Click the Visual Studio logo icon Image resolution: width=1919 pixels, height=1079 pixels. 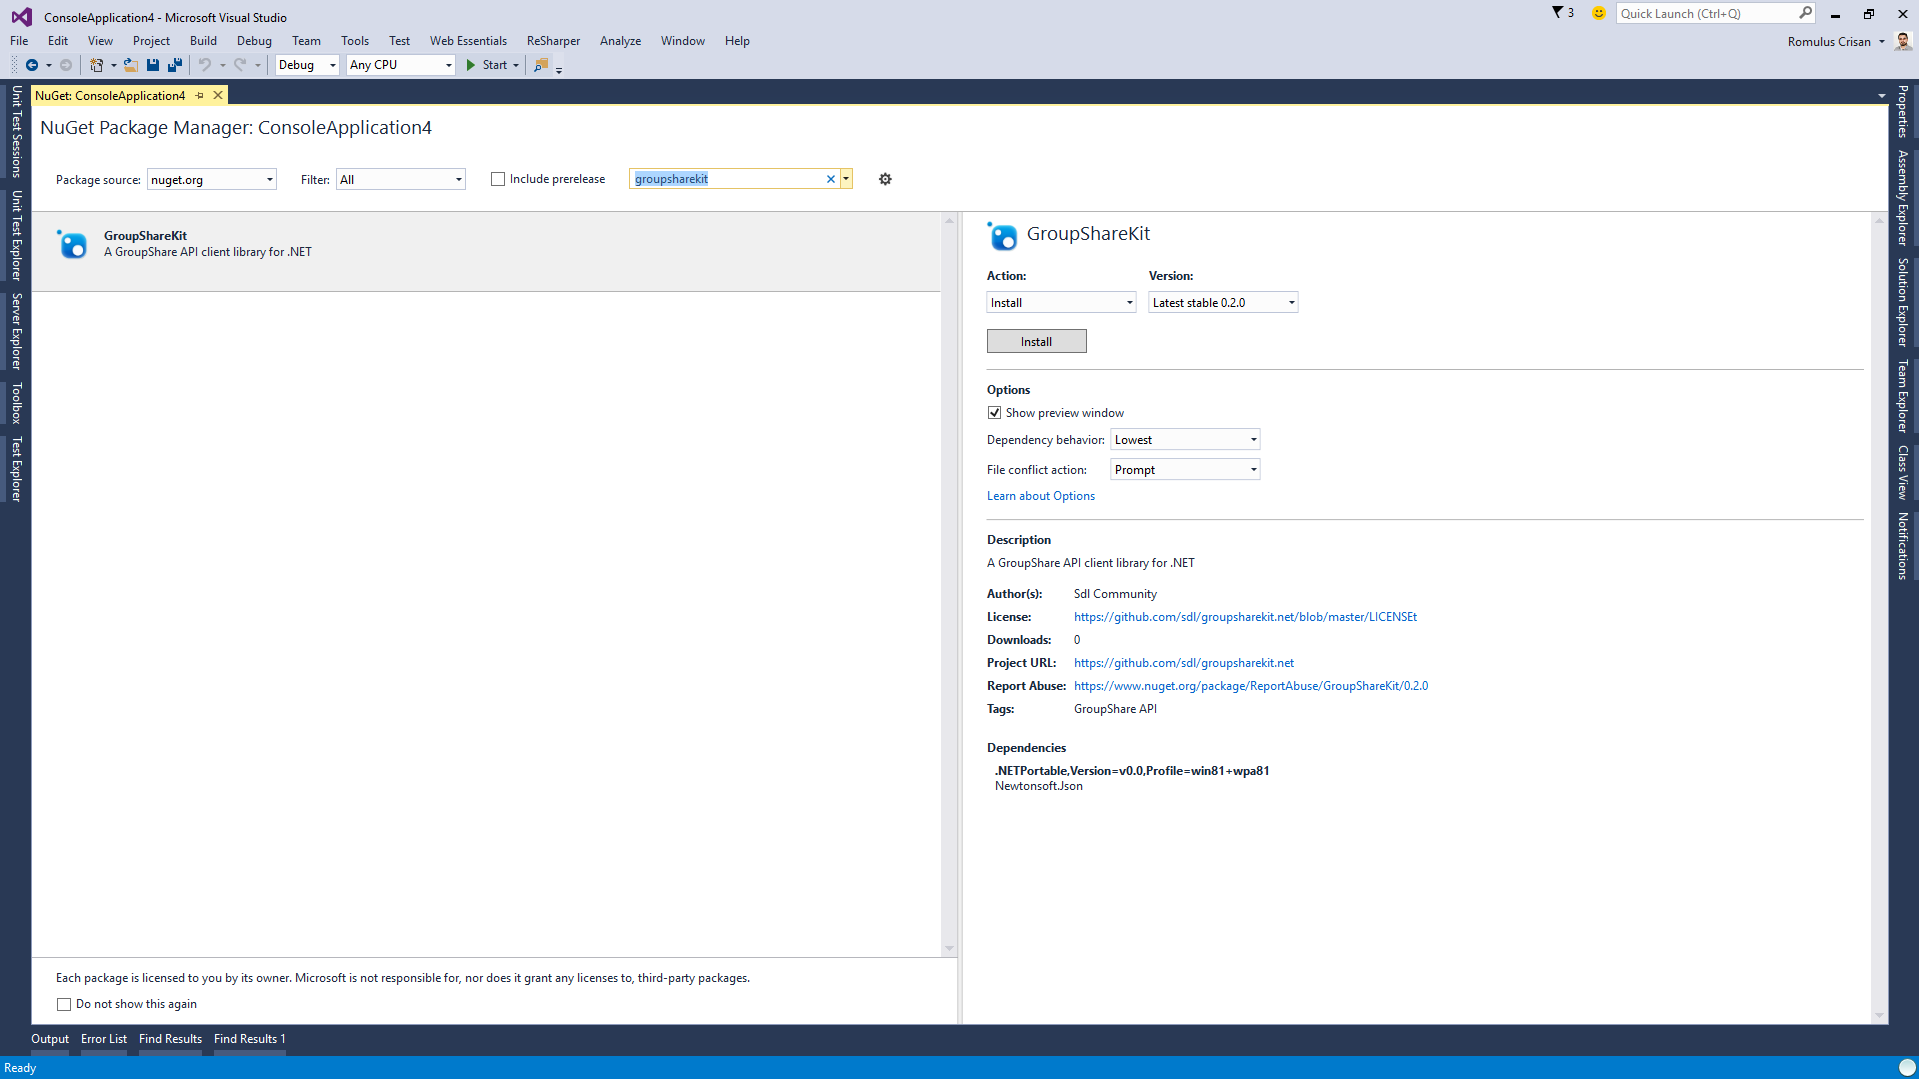coord(21,17)
